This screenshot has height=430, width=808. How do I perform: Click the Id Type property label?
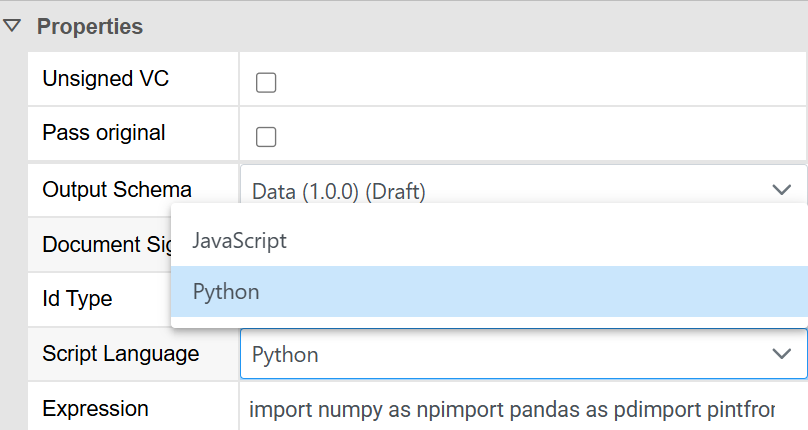(77, 299)
